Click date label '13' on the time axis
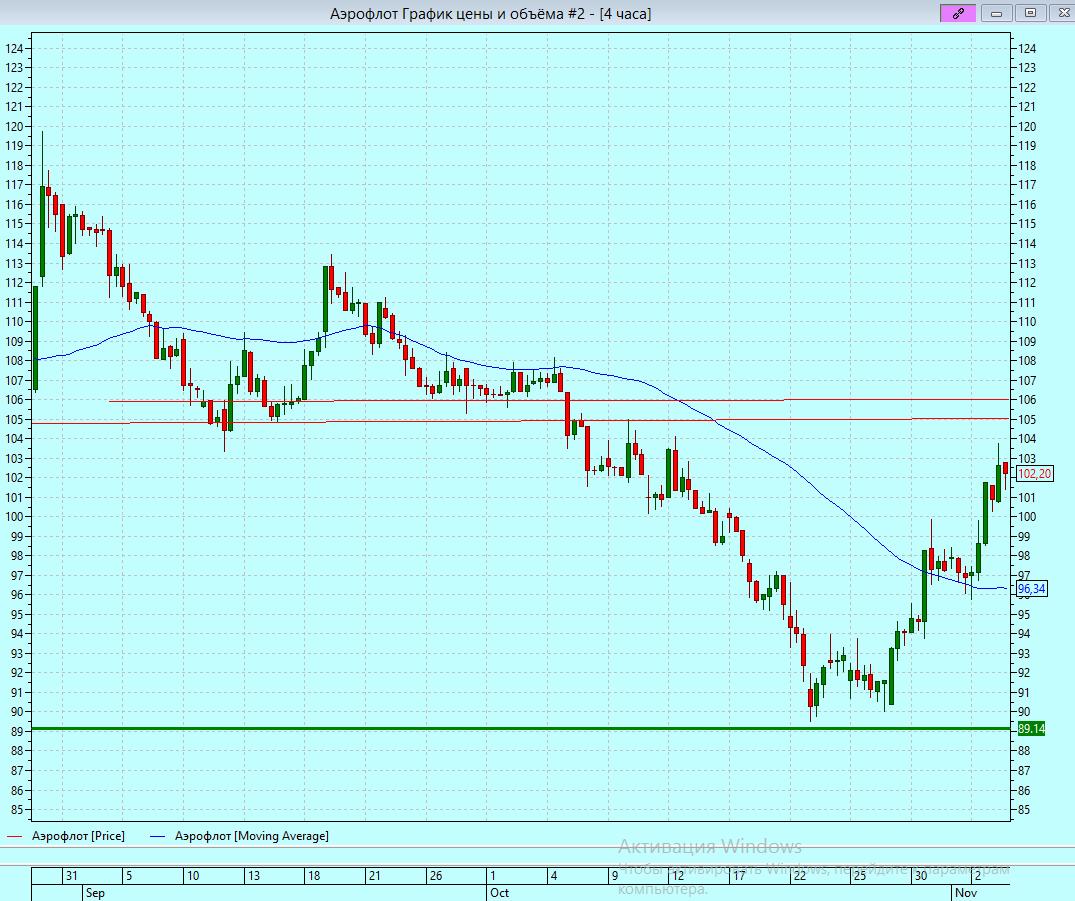The width and height of the screenshot is (1075, 901). [x=254, y=876]
